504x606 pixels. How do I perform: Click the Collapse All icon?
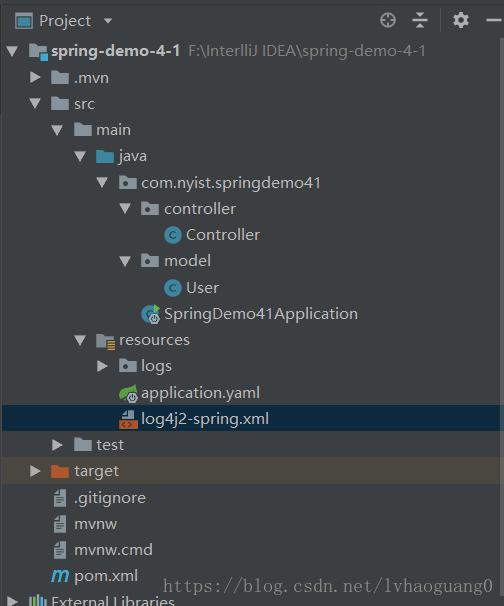click(x=420, y=20)
